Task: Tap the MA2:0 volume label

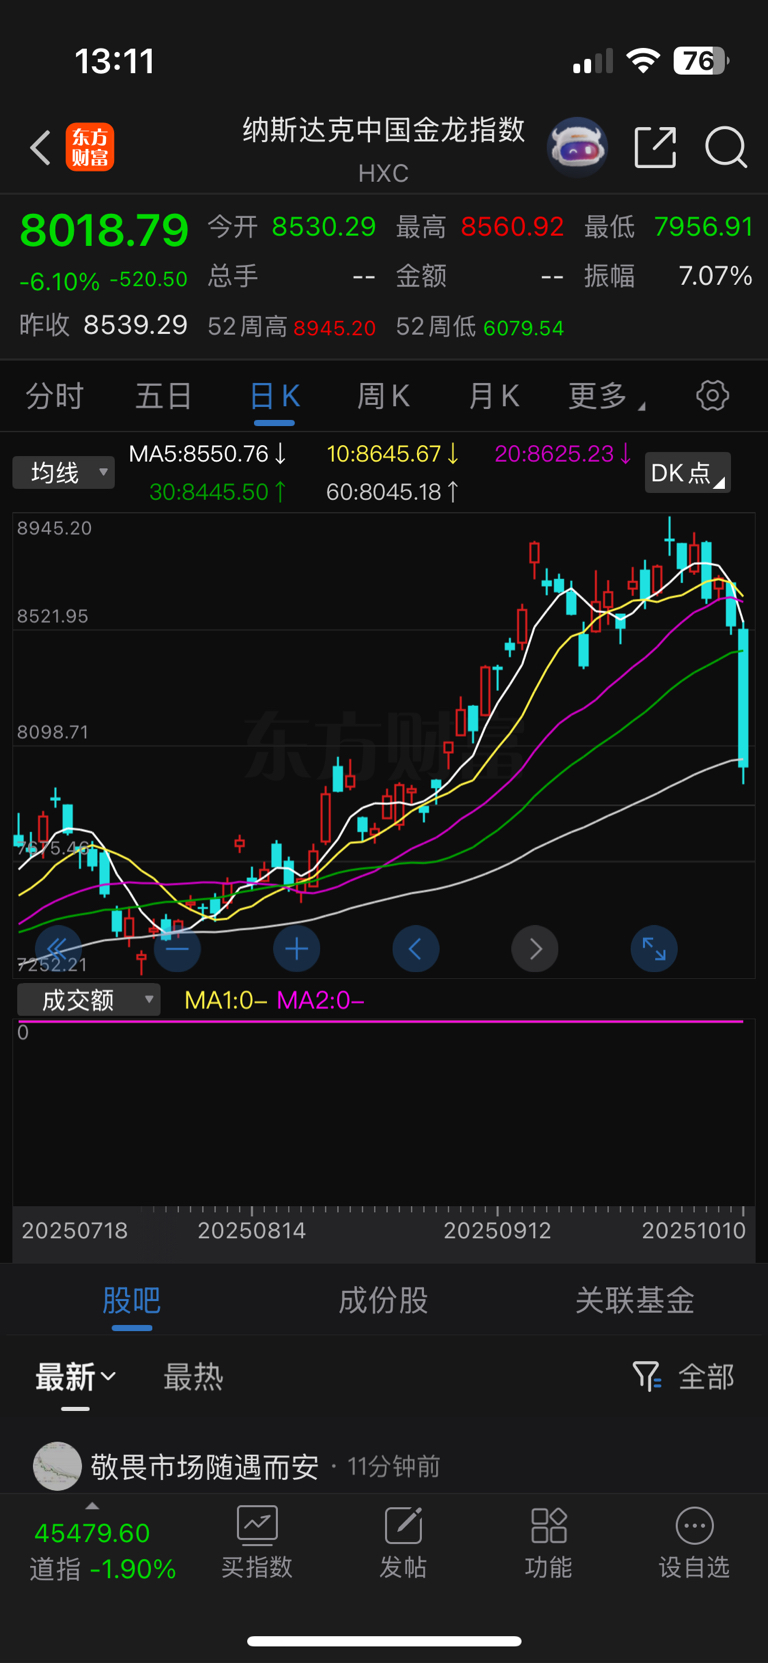Action: [320, 1000]
